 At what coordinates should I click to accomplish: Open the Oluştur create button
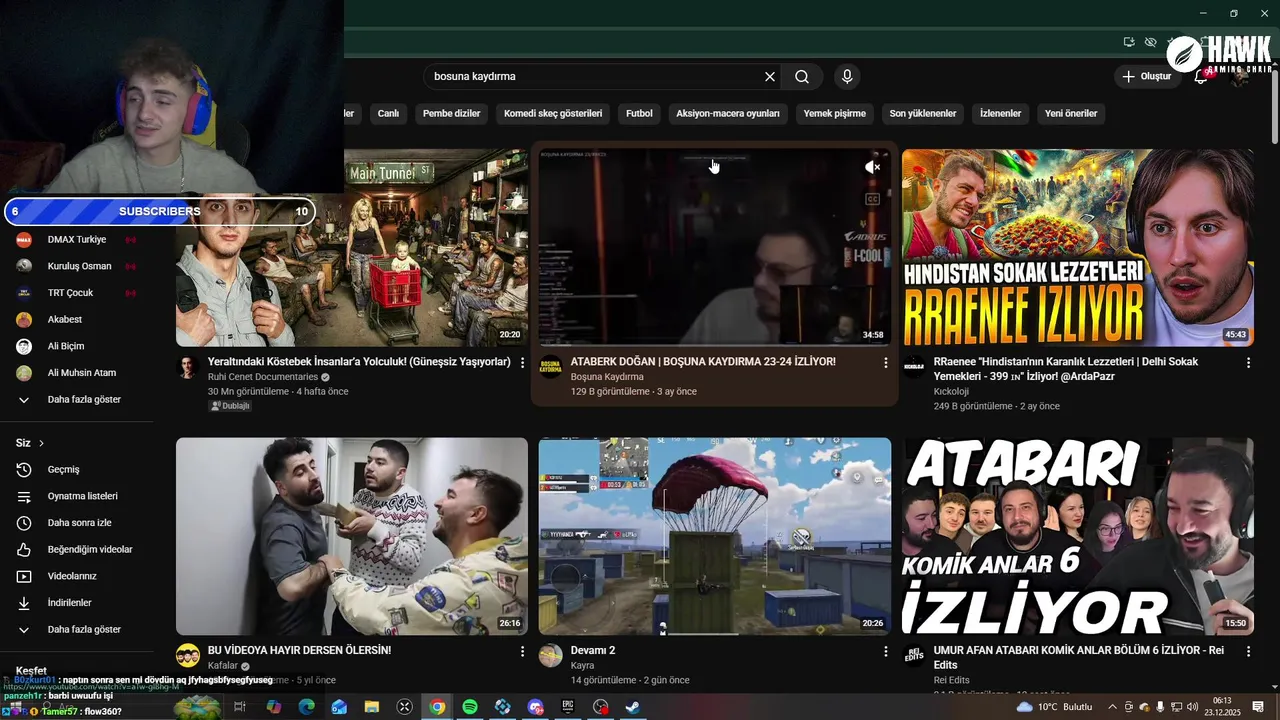coord(1146,77)
